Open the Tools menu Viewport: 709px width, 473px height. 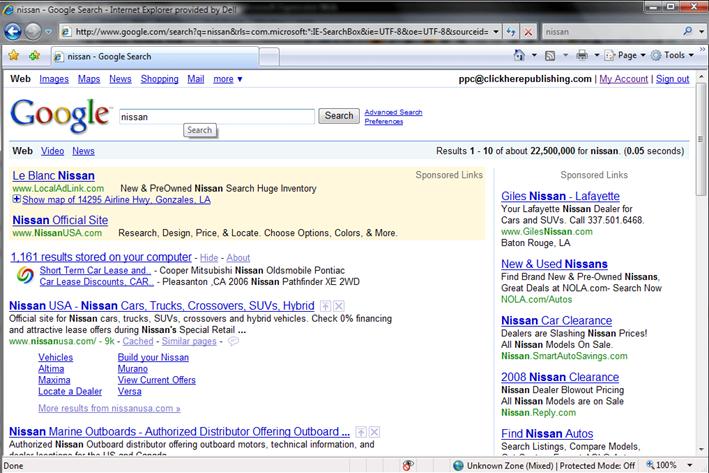[x=672, y=55]
